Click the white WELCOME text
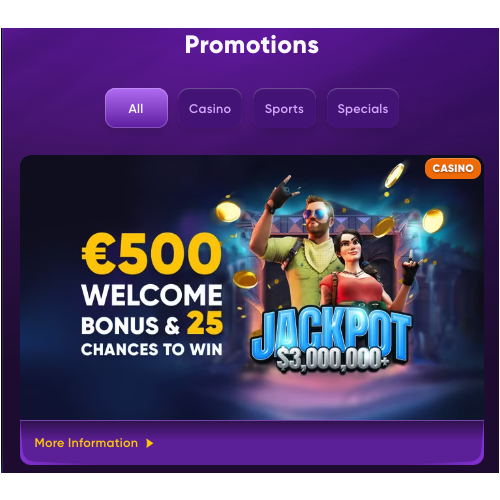This screenshot has height=500, width=500. click(152, 295)
